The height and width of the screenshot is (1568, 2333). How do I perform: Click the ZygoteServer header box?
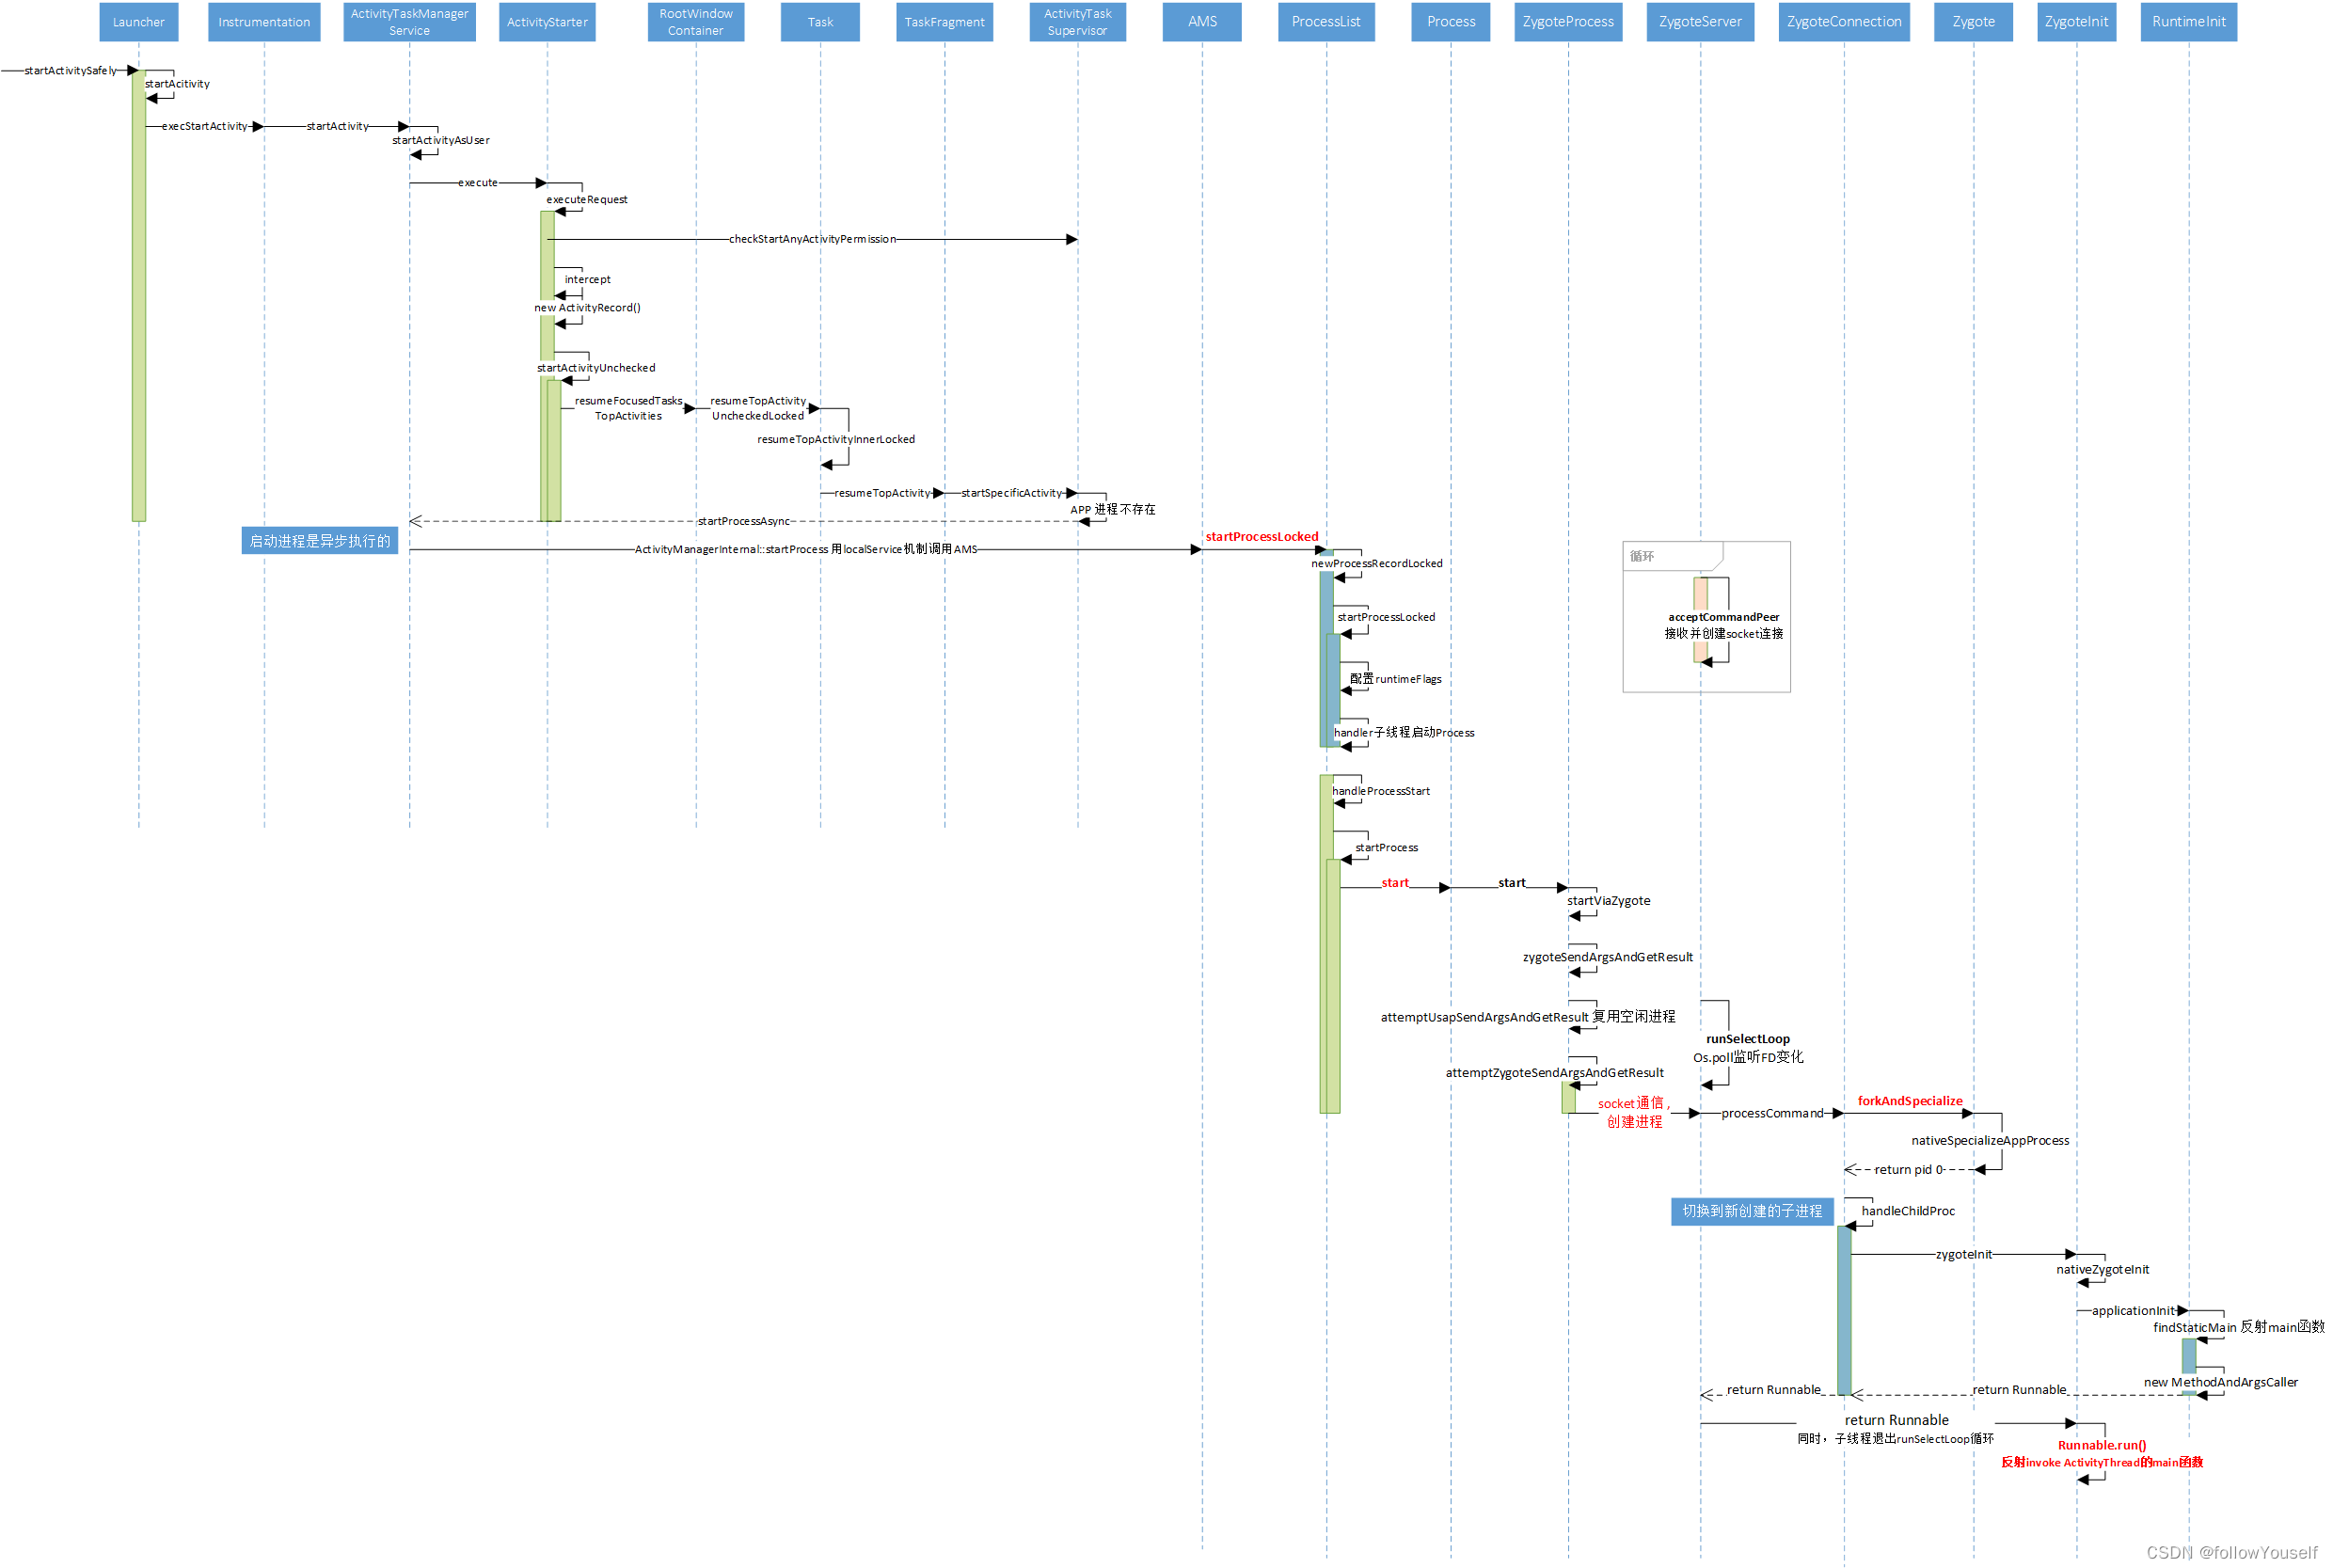coord(1700,22)
